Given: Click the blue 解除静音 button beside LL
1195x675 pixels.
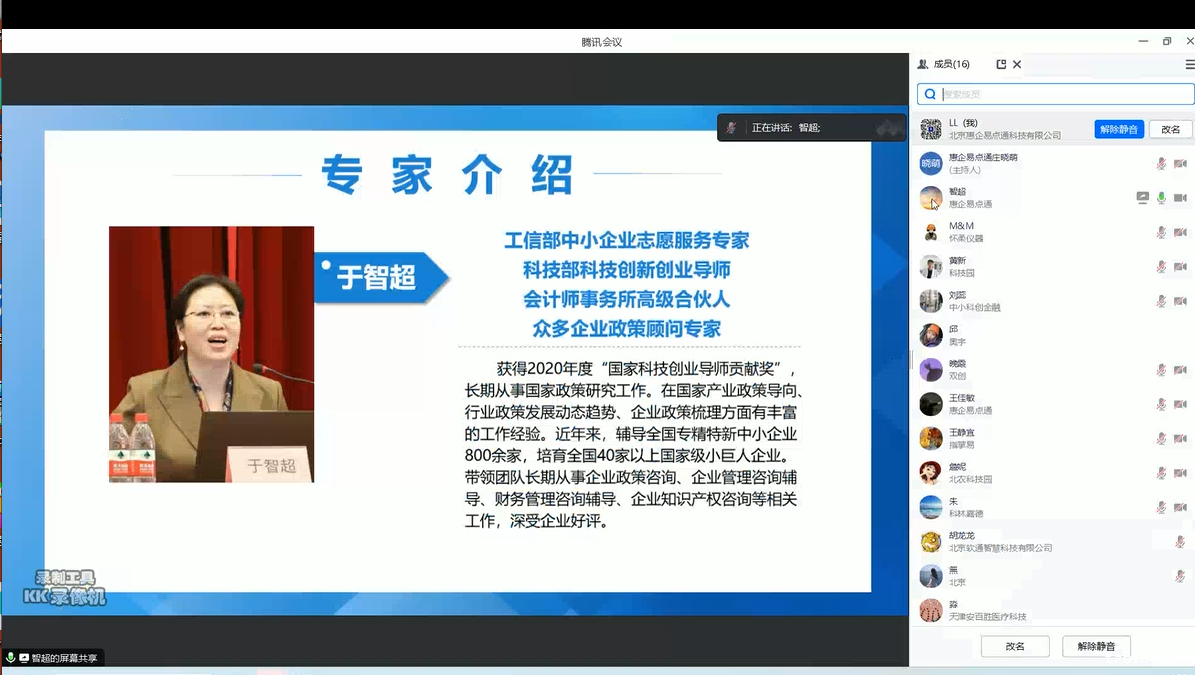Looking at the screenshot, I should pos(1119,129).
